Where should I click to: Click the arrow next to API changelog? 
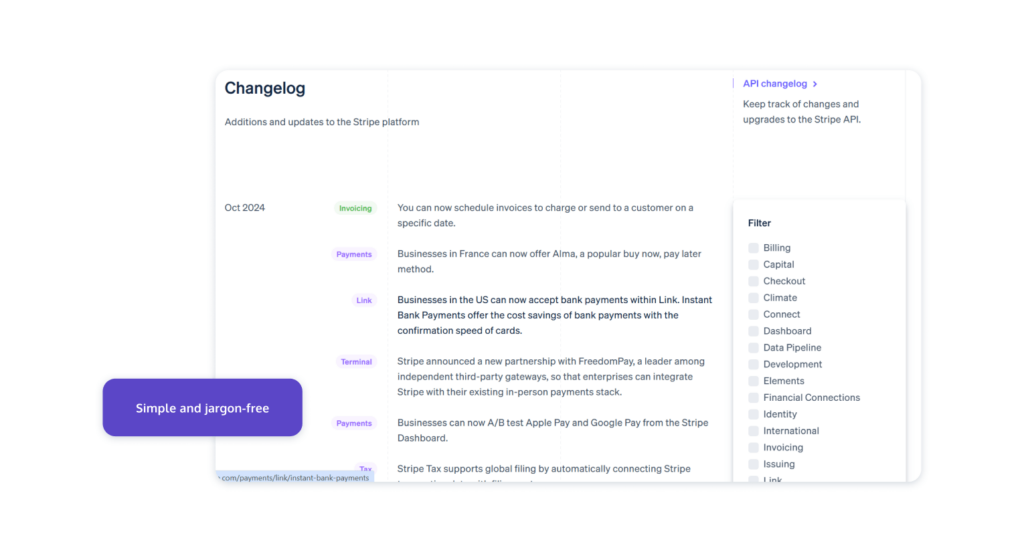815,85
